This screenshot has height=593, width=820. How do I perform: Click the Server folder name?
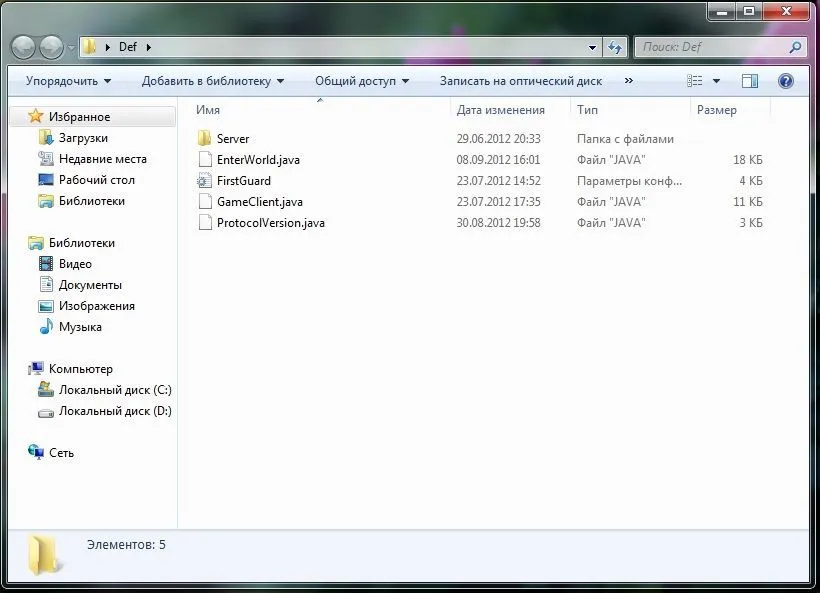pyautogui.click(x=233, y=139)
